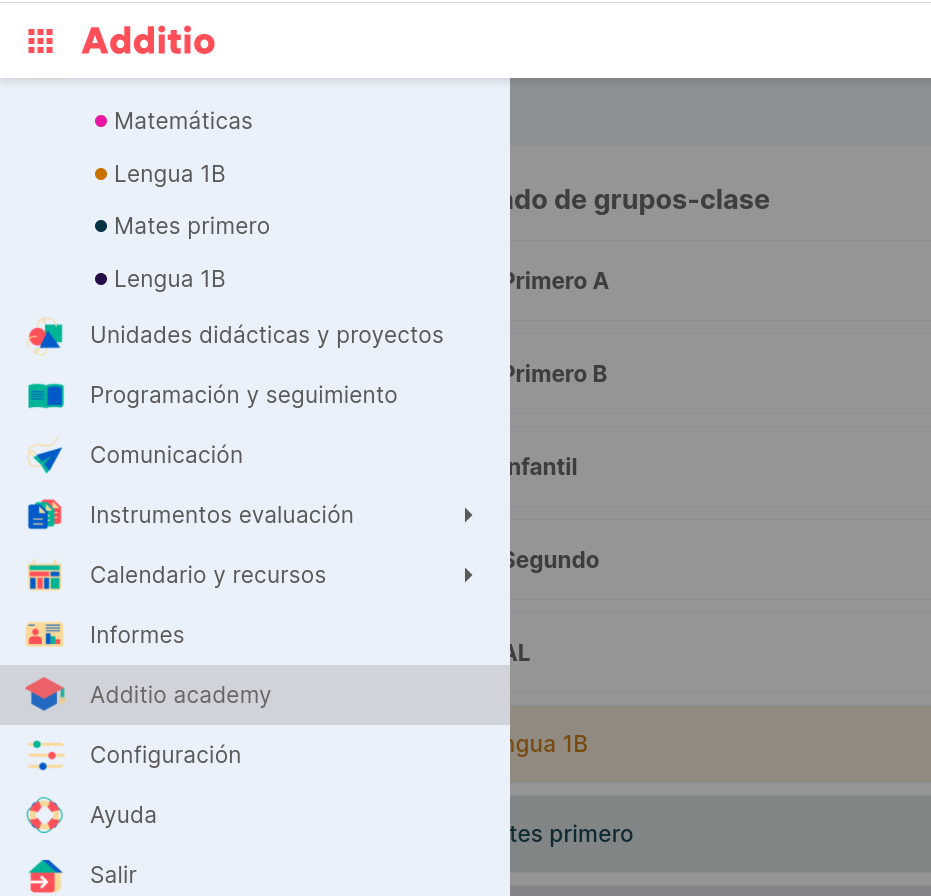This screenshot has width=931, height=896.
Task: Open the Segundo group-class row
Action: (720, 560)
